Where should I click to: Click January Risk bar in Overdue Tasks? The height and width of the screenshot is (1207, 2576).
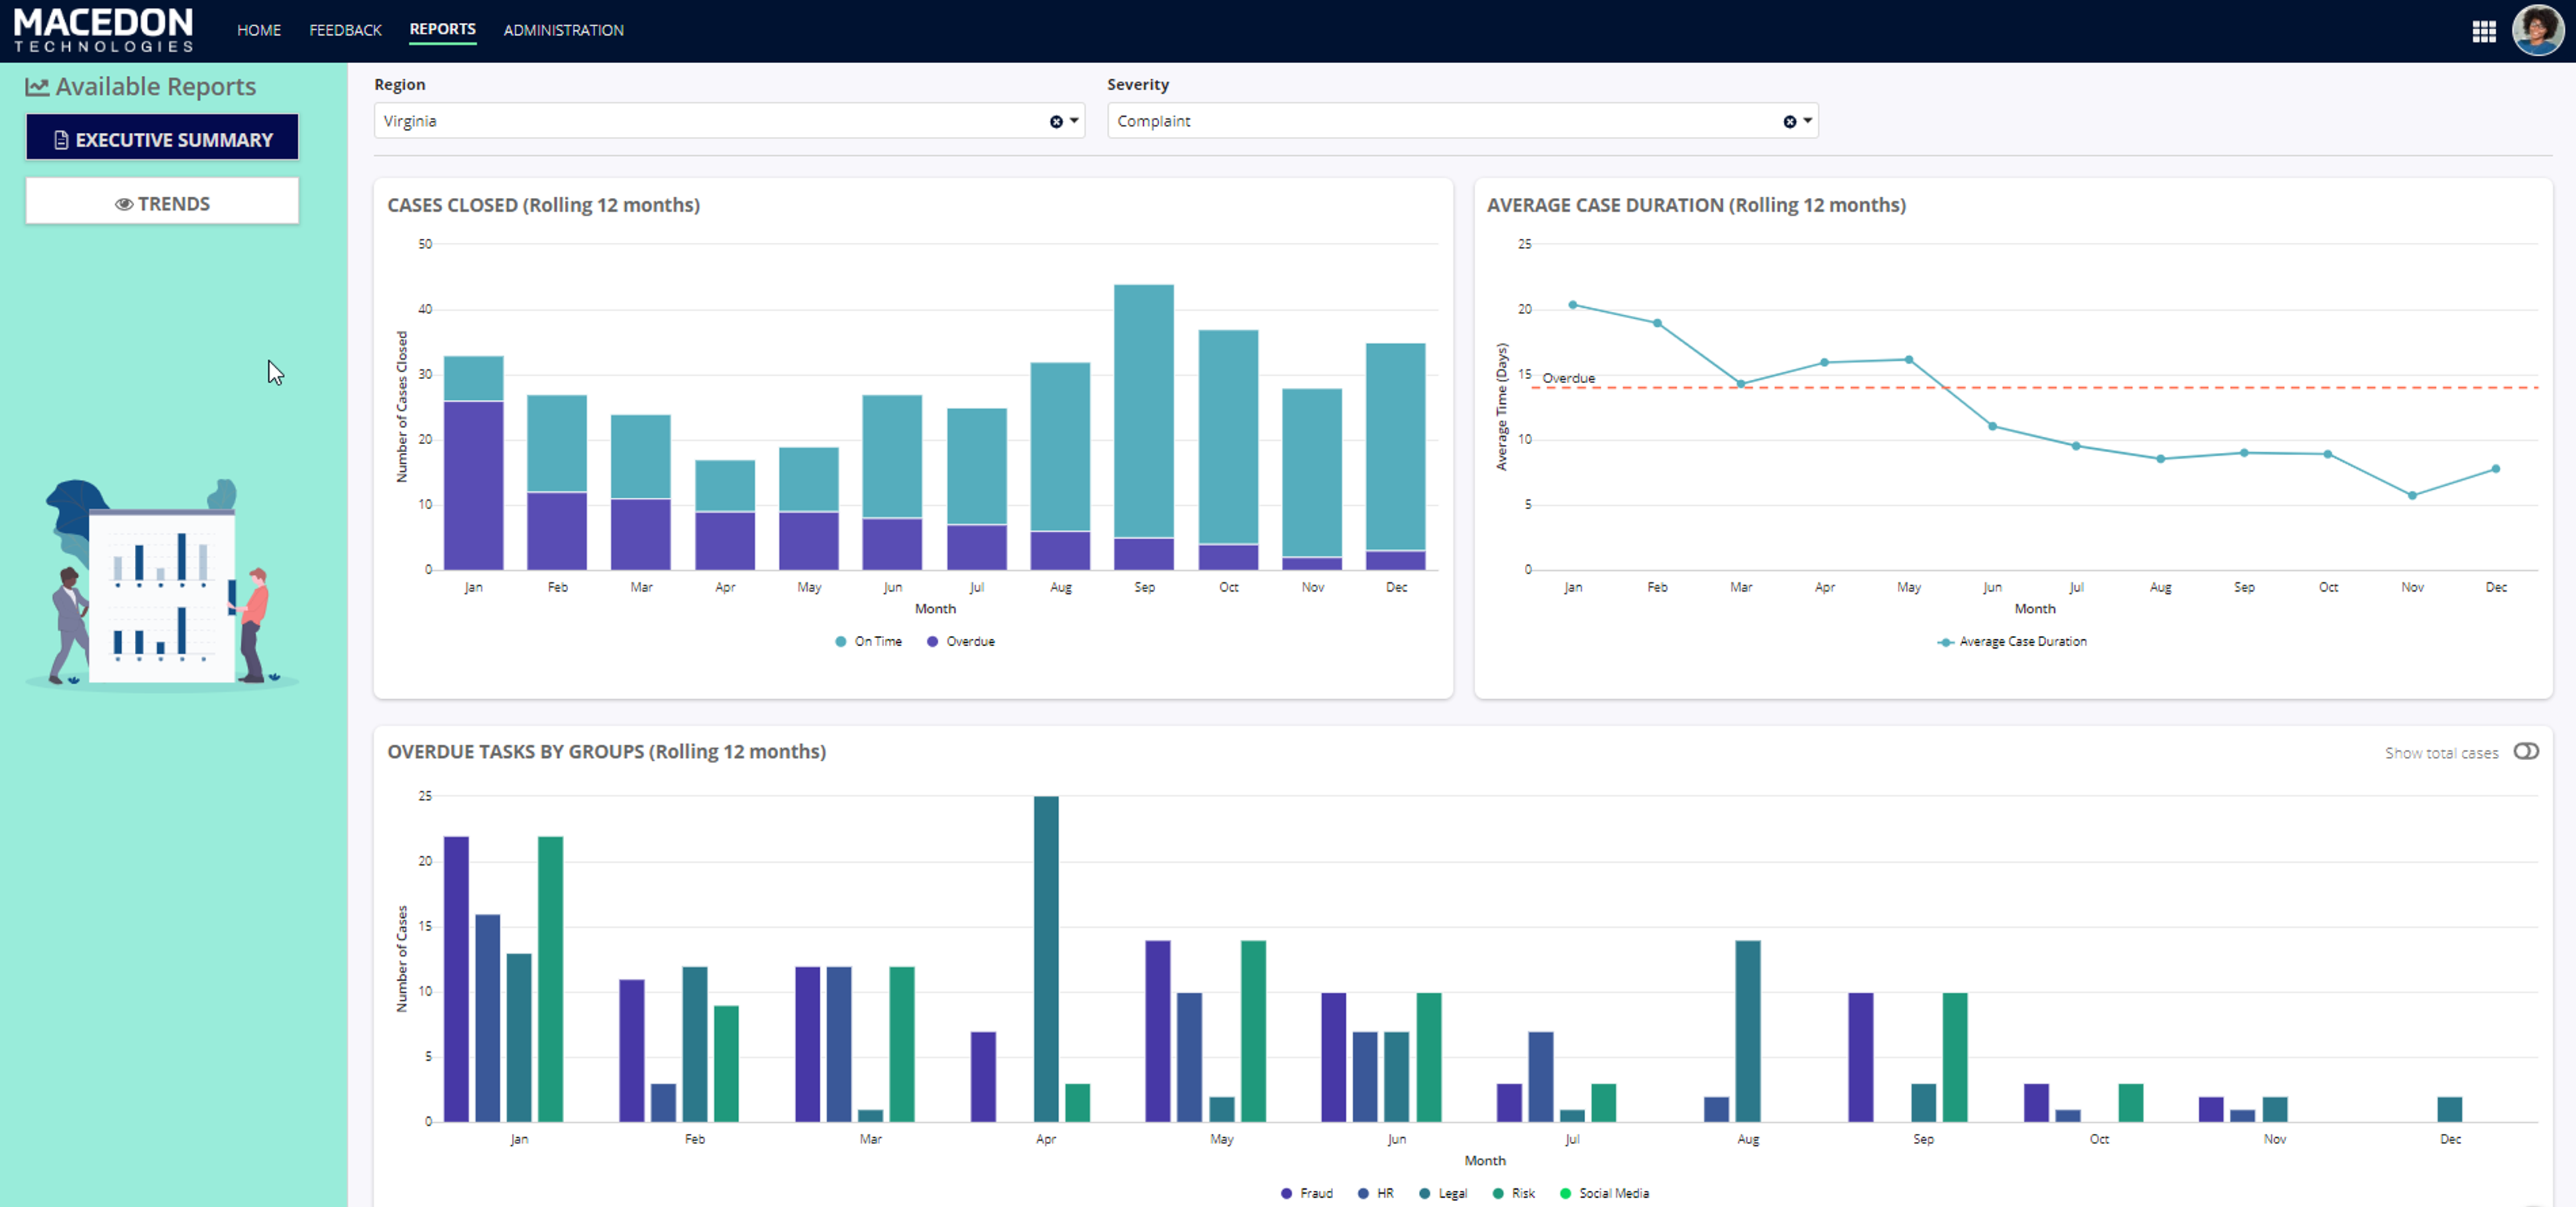coord(550,979)
